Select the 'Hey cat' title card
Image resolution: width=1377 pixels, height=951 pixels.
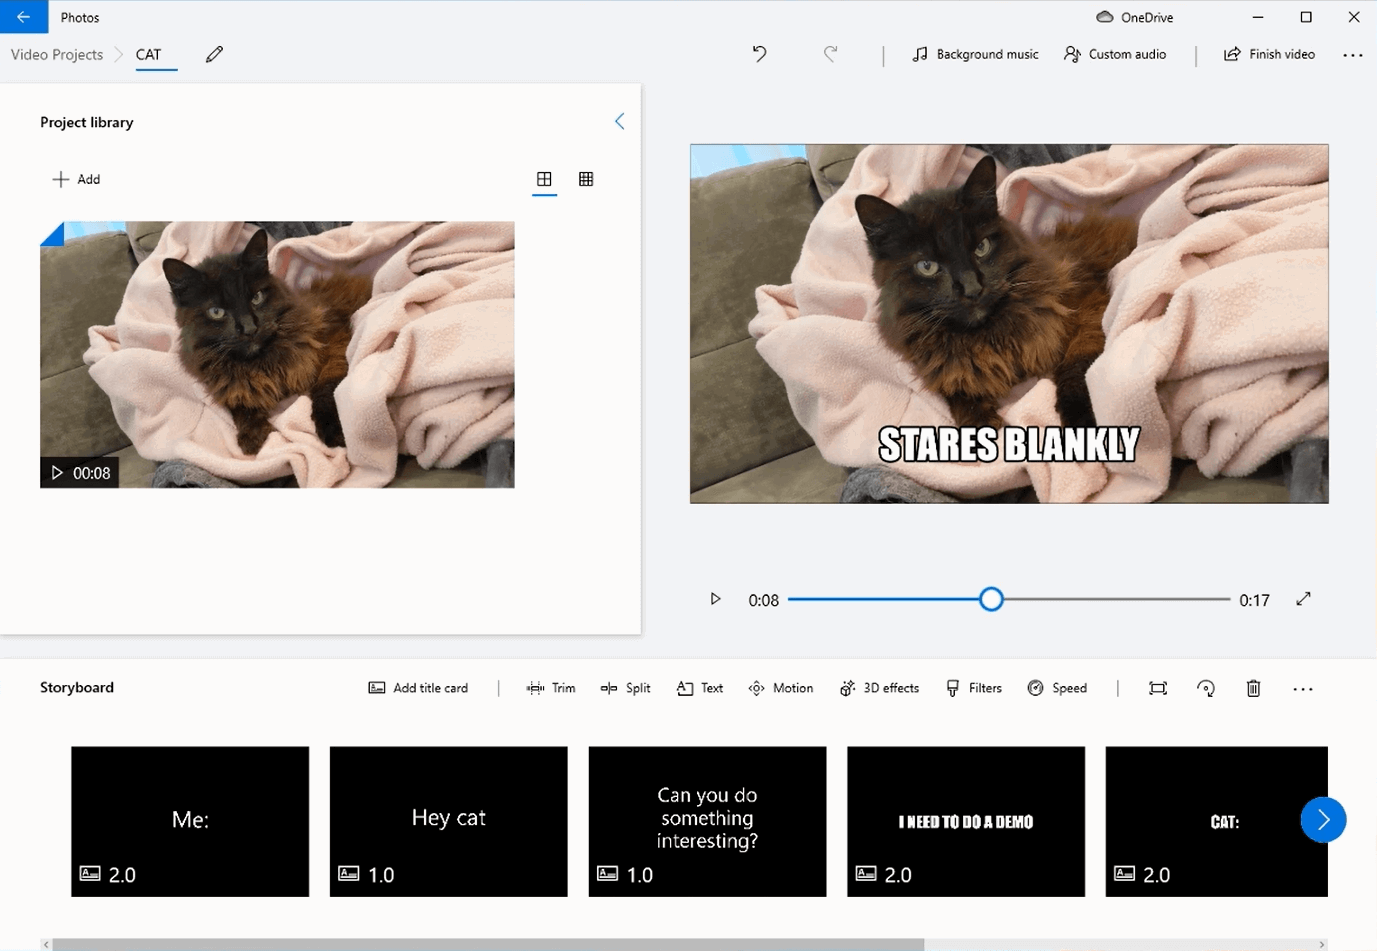coord(448,821)
